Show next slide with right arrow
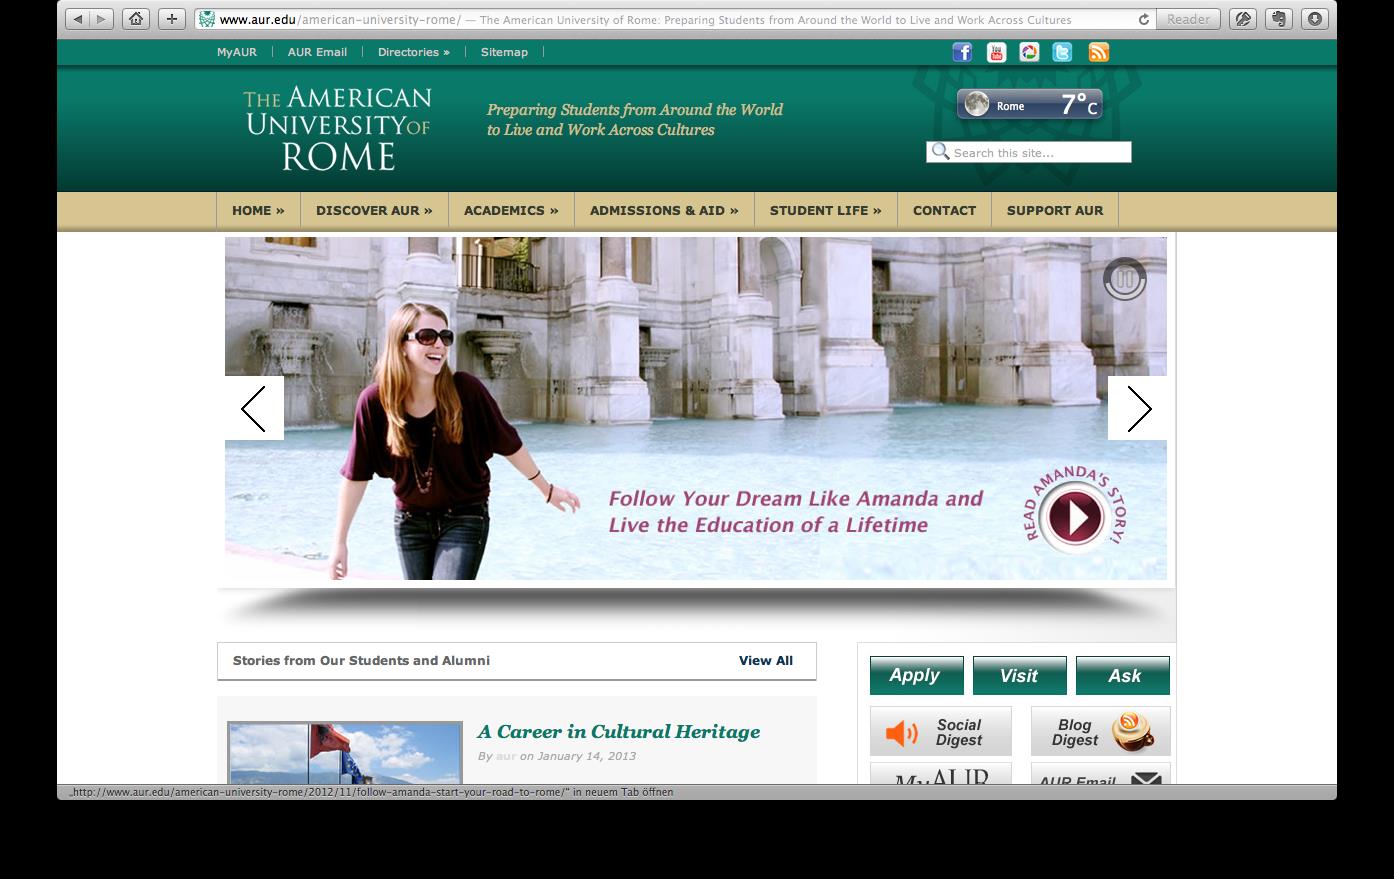 tap(1138, 408)
